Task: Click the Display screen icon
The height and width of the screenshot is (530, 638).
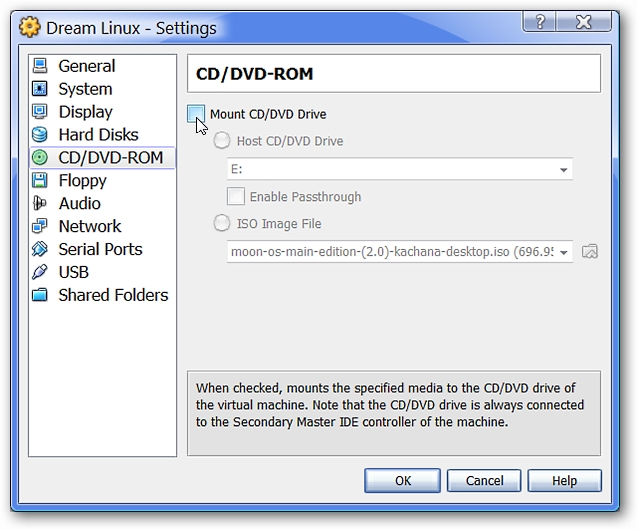Action: coord(40,111)
